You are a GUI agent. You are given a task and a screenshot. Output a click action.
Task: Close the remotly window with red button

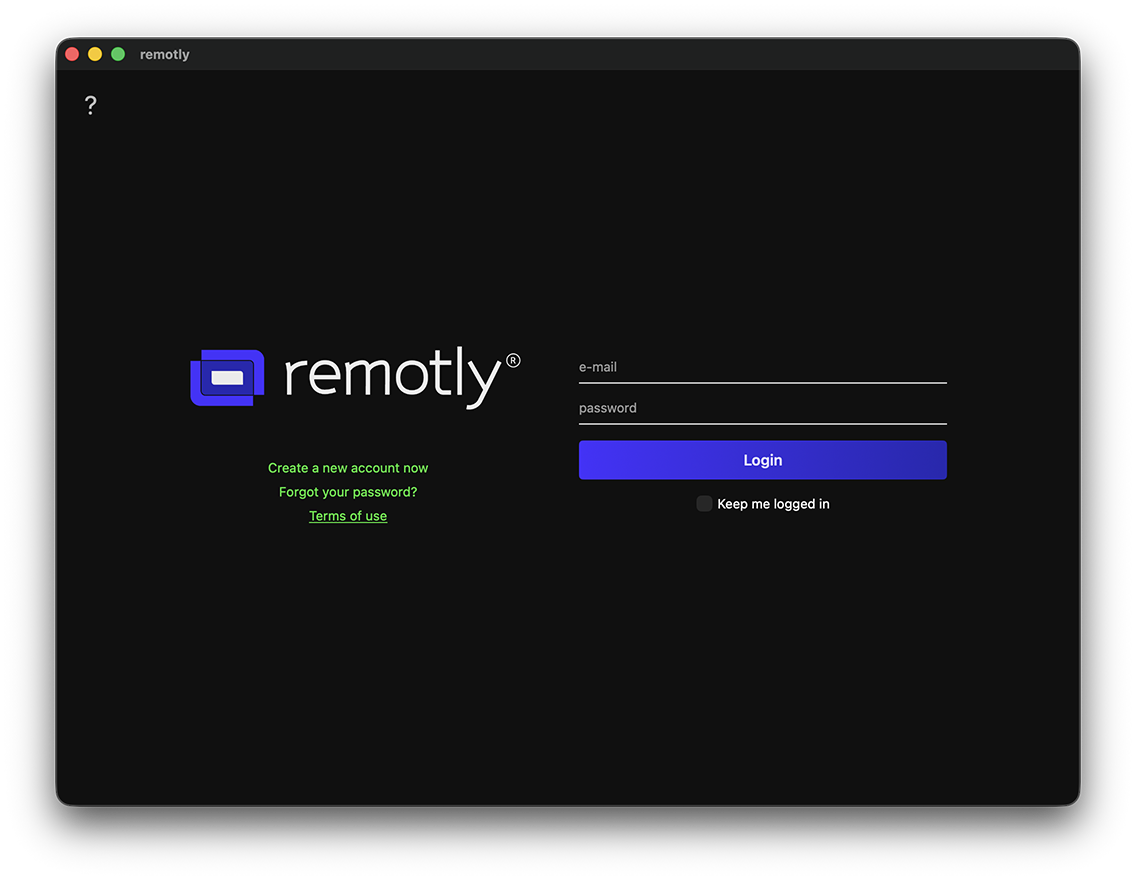pyautogui.click(x=72, y=54)
